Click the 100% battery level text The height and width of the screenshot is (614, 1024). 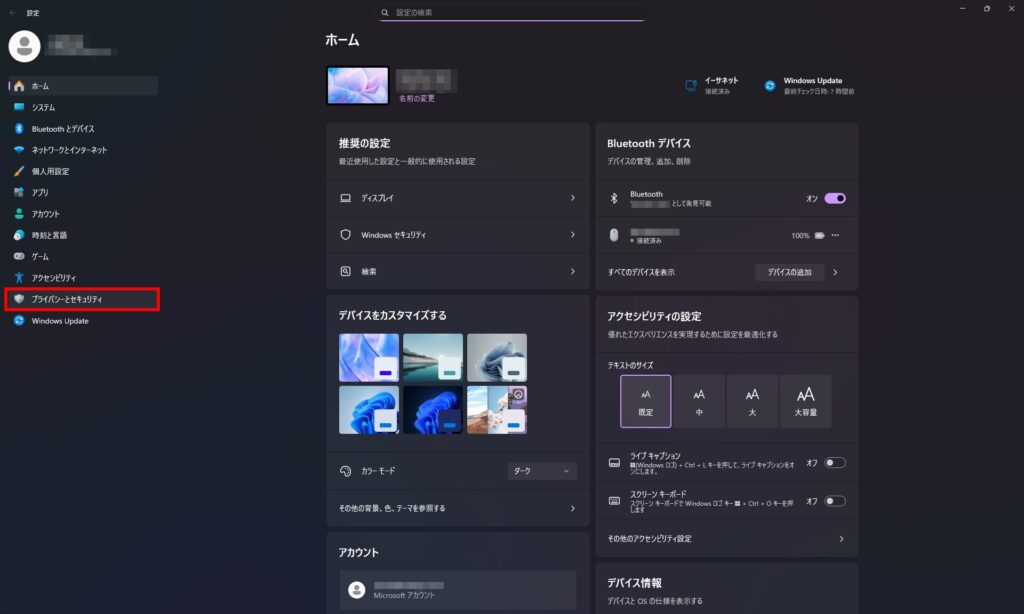click(x=800, y=236)
